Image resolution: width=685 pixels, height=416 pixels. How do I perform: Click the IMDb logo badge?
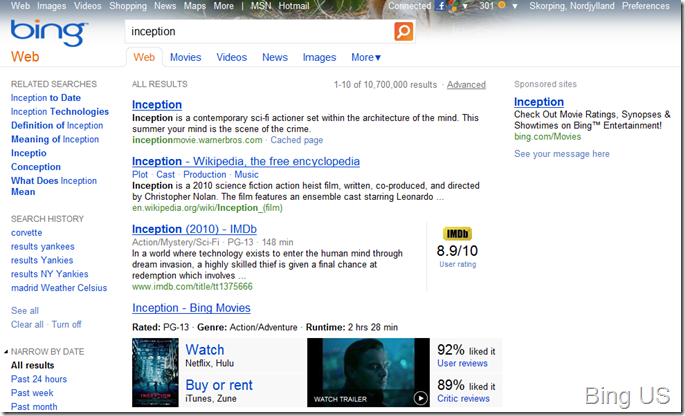[457, 234]
